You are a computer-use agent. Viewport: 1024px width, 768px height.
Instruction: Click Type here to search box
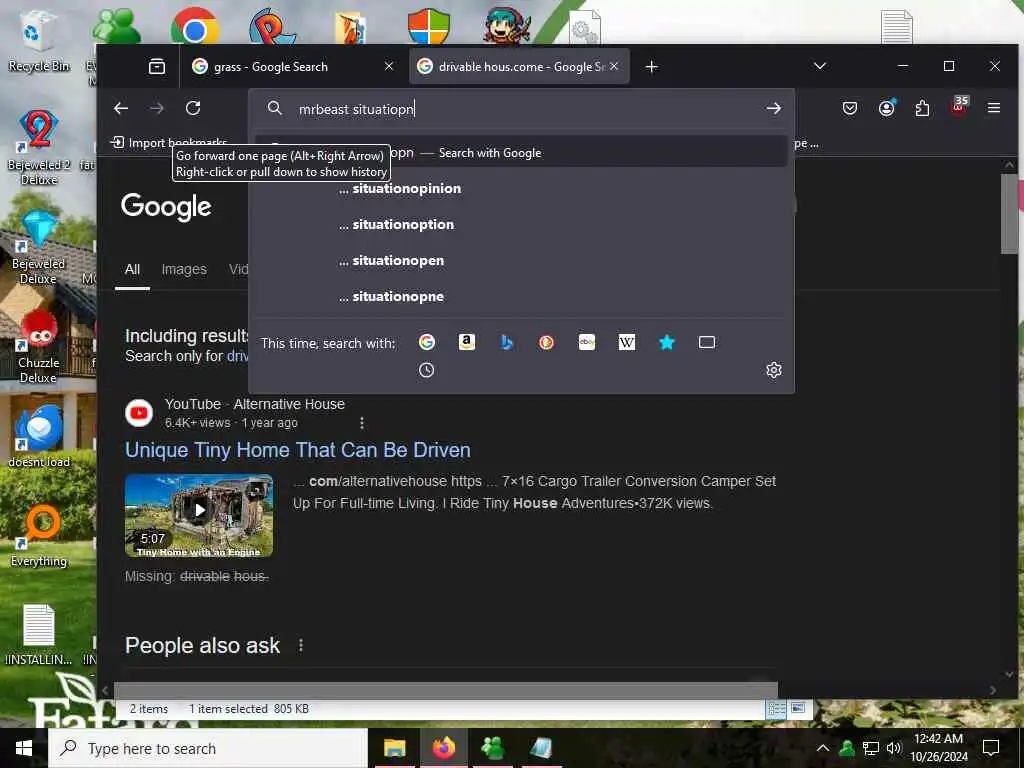coord(208,748)
